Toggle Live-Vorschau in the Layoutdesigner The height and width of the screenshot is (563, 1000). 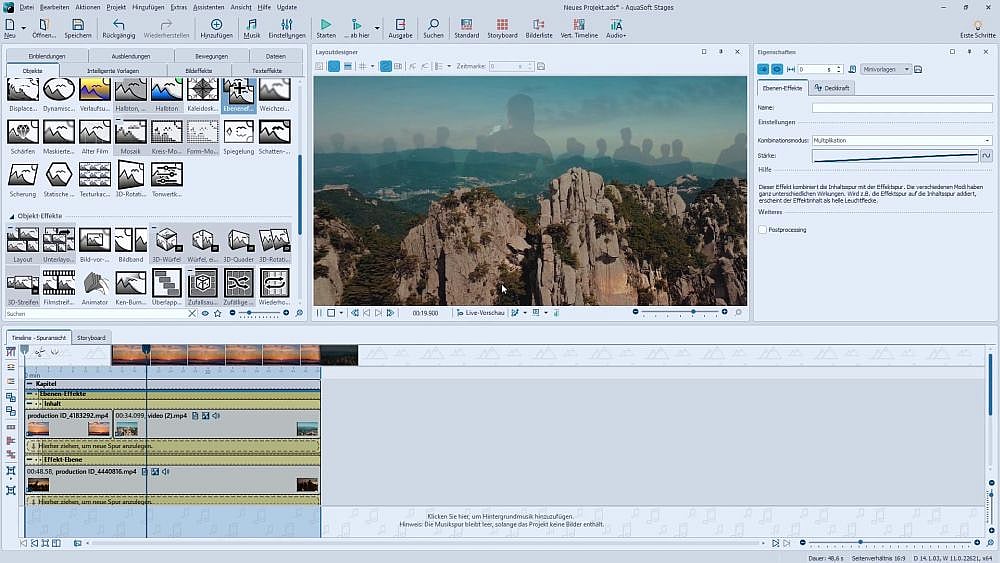point(480,313)
